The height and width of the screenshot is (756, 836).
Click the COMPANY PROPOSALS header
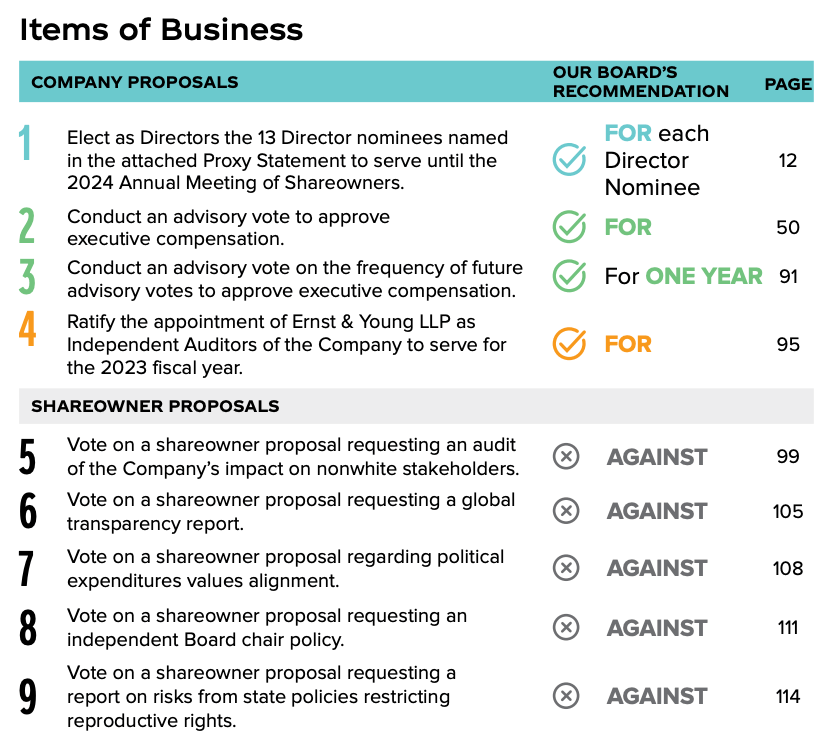(x=135, y=82)
